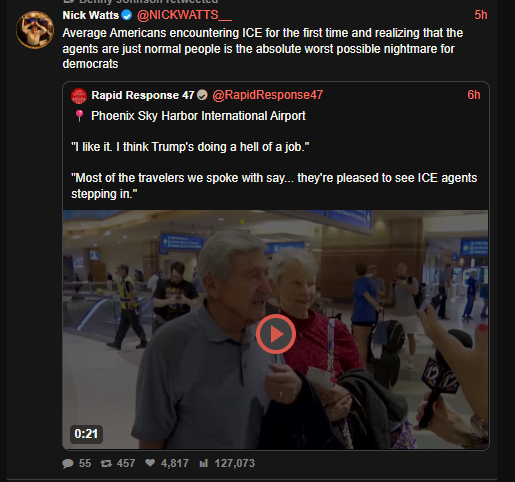Open the @NICKWATTS__ handle link
The width and height of the screenshot is (515, 482).
[x=184, y=15]
